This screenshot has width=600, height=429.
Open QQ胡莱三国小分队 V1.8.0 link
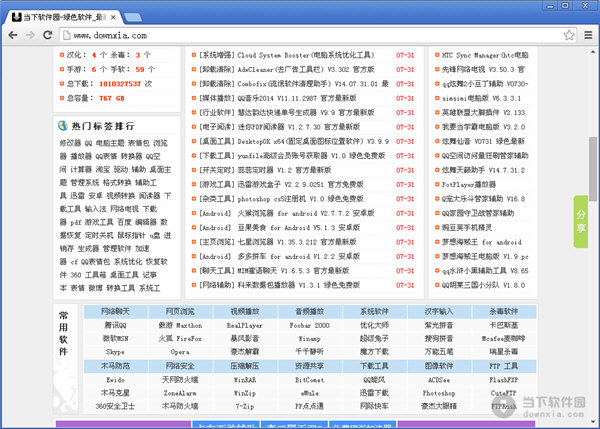click(483, 285)
